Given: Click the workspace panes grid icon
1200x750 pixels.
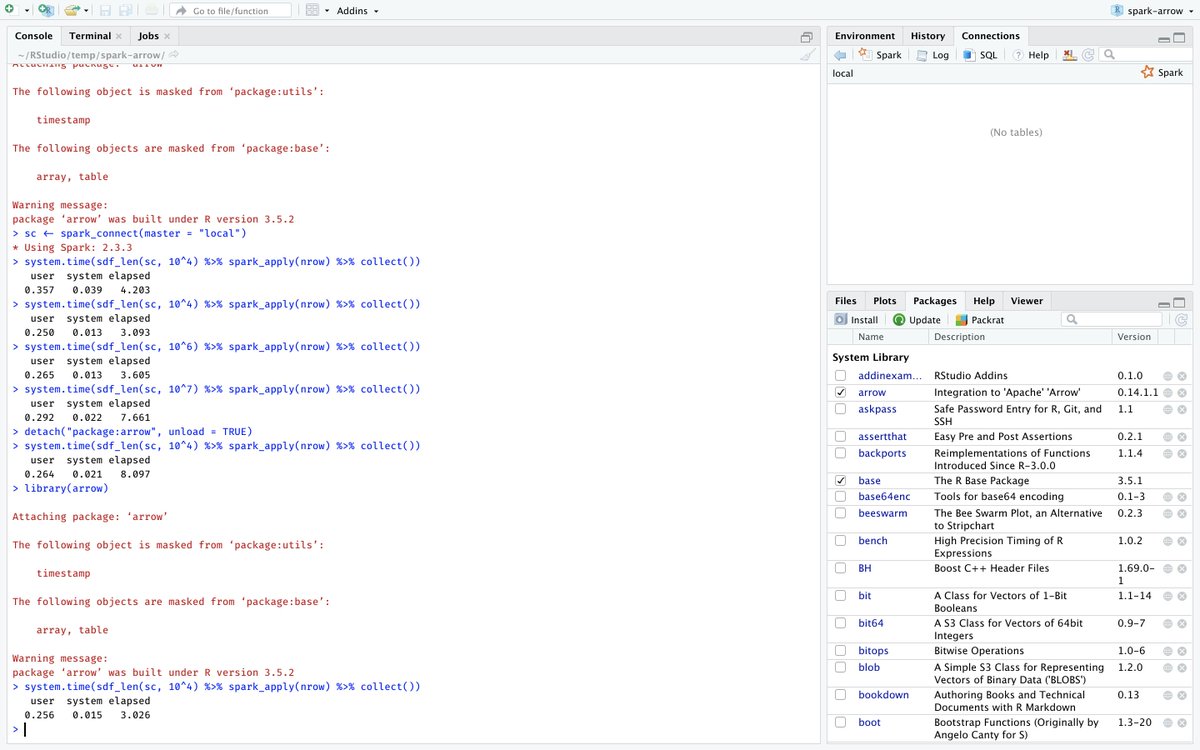Looking at the screenshot, I should pyautogui.click(x=312, y=10).
